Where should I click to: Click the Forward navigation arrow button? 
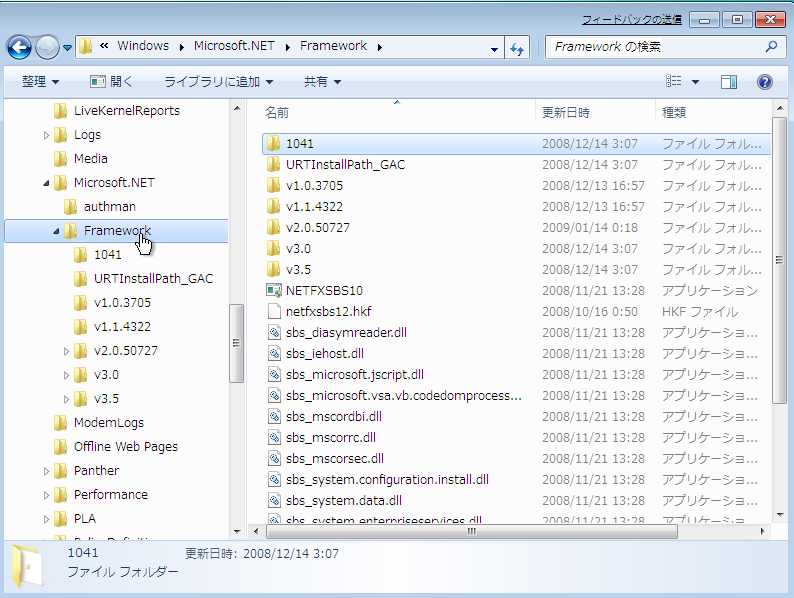point(48,48)
